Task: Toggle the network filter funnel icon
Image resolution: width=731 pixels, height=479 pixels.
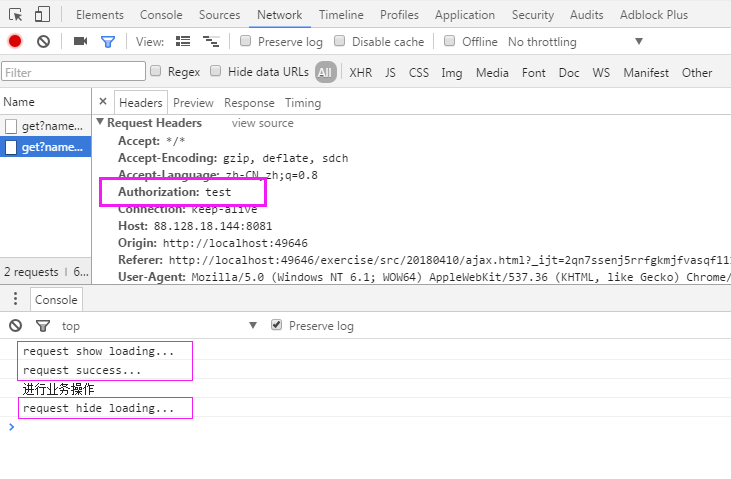Action: click(107, 42)
